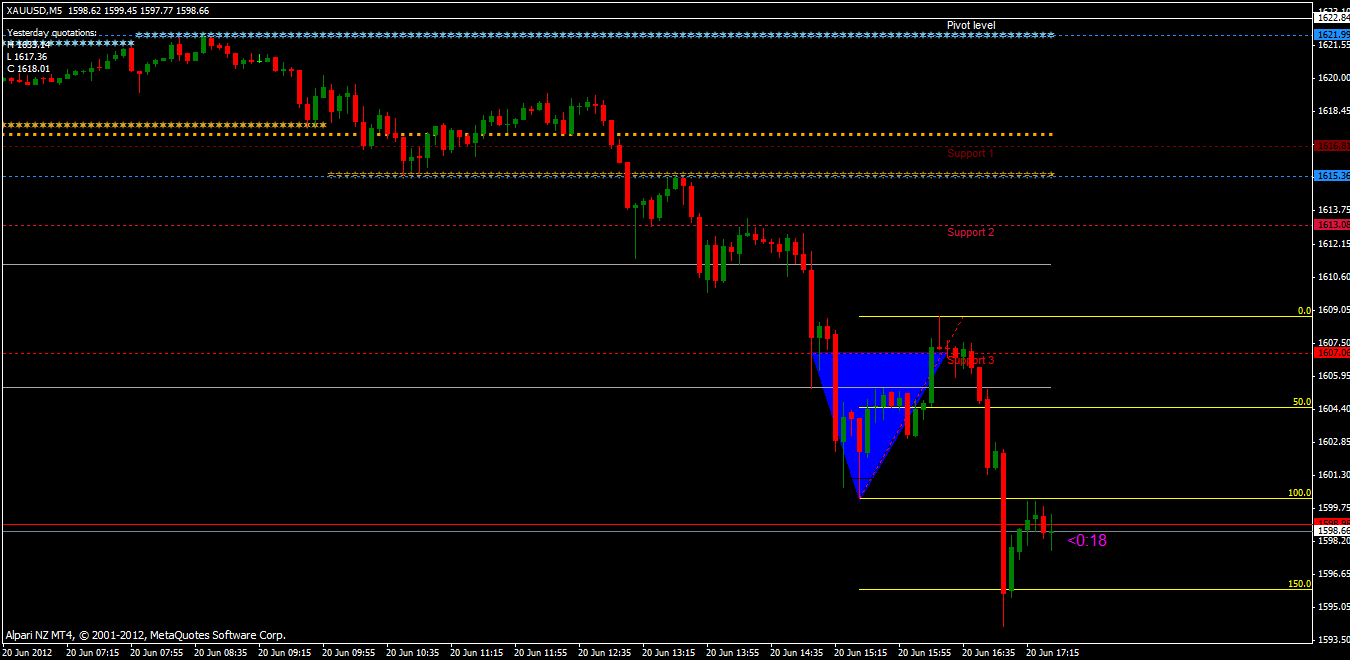1350x660 pixels.
Task: Click the red 1607.08 price tag
Action: tap(1331, 353)
